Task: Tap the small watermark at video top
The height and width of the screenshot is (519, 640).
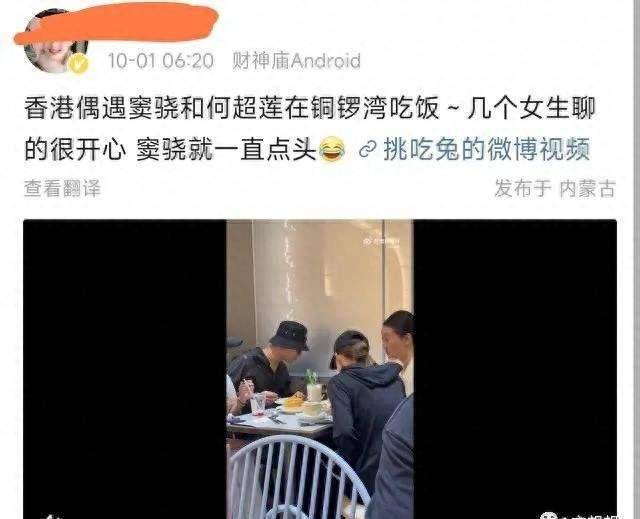Action: [x=382, y=242]
